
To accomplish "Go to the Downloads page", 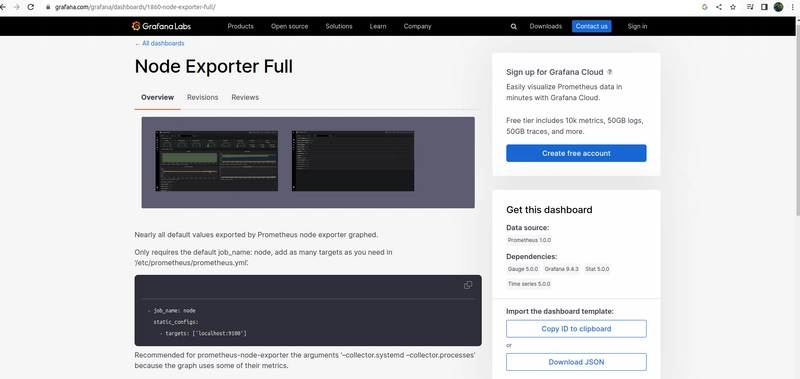I will click(x=545, y=27).
